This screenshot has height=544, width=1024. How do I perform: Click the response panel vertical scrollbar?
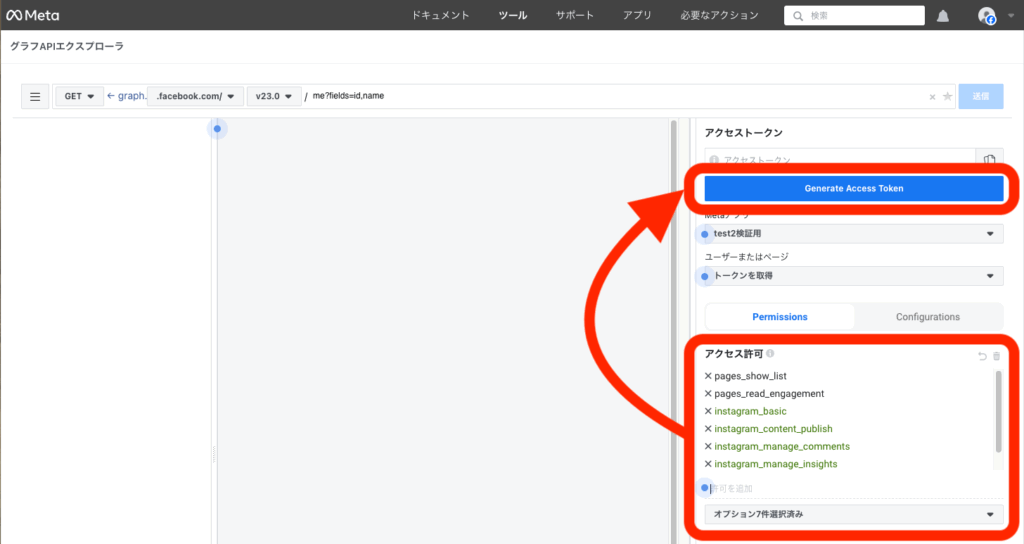tap(674, 331)
